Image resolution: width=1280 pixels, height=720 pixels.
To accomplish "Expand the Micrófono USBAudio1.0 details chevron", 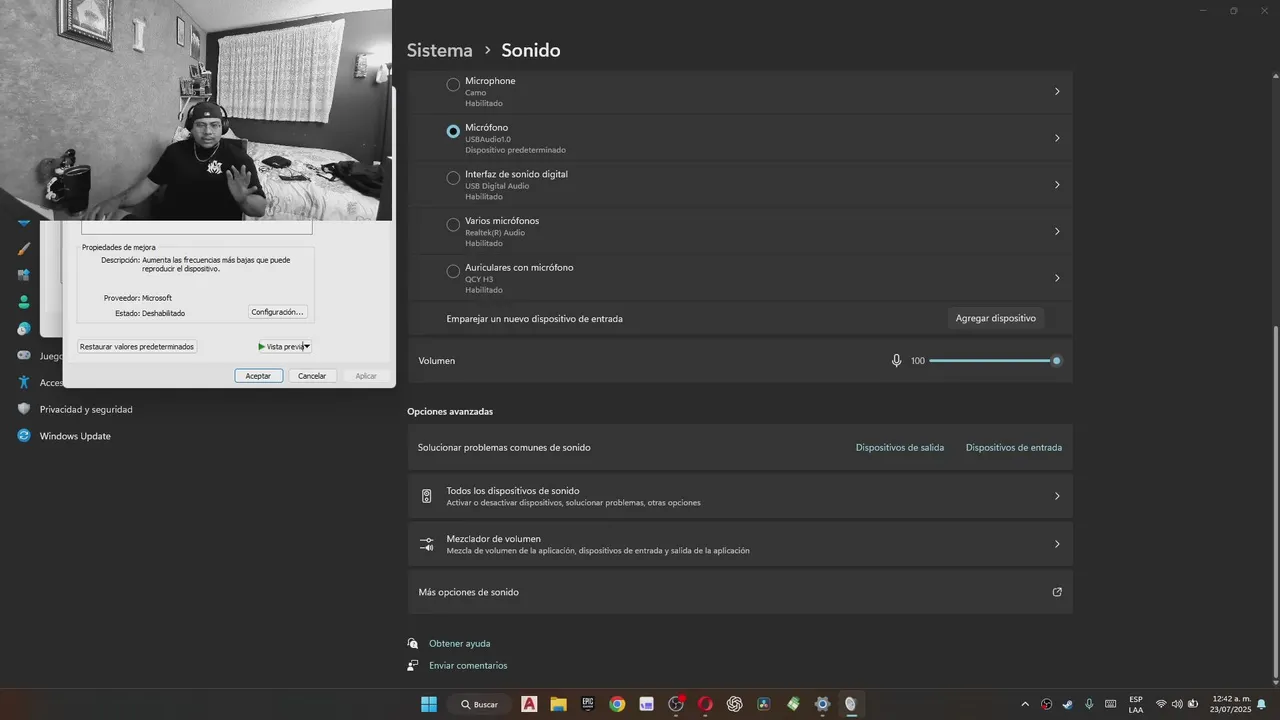I will click(1057, 138).
